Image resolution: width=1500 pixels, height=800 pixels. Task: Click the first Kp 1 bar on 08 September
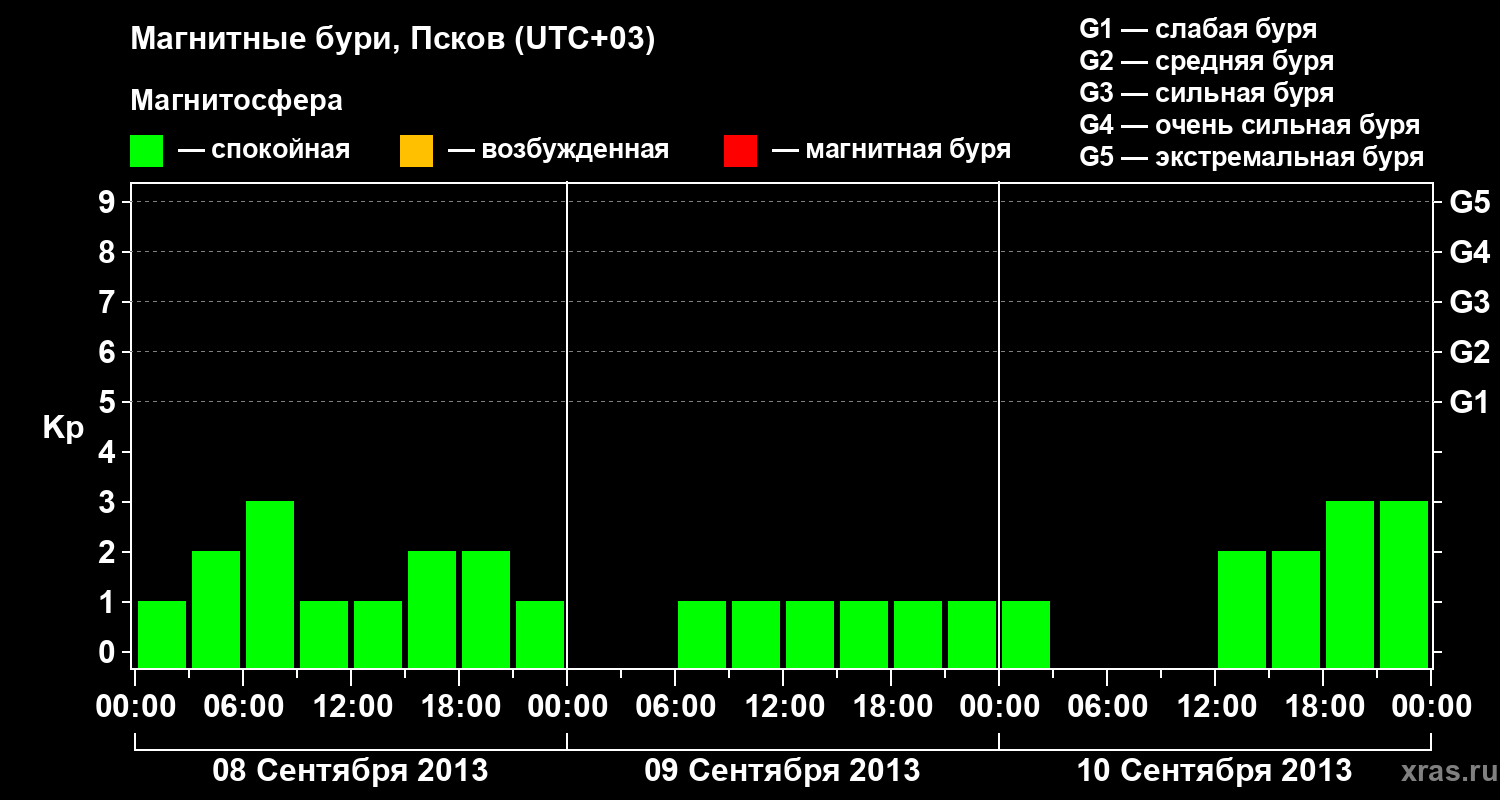[162, 634]
